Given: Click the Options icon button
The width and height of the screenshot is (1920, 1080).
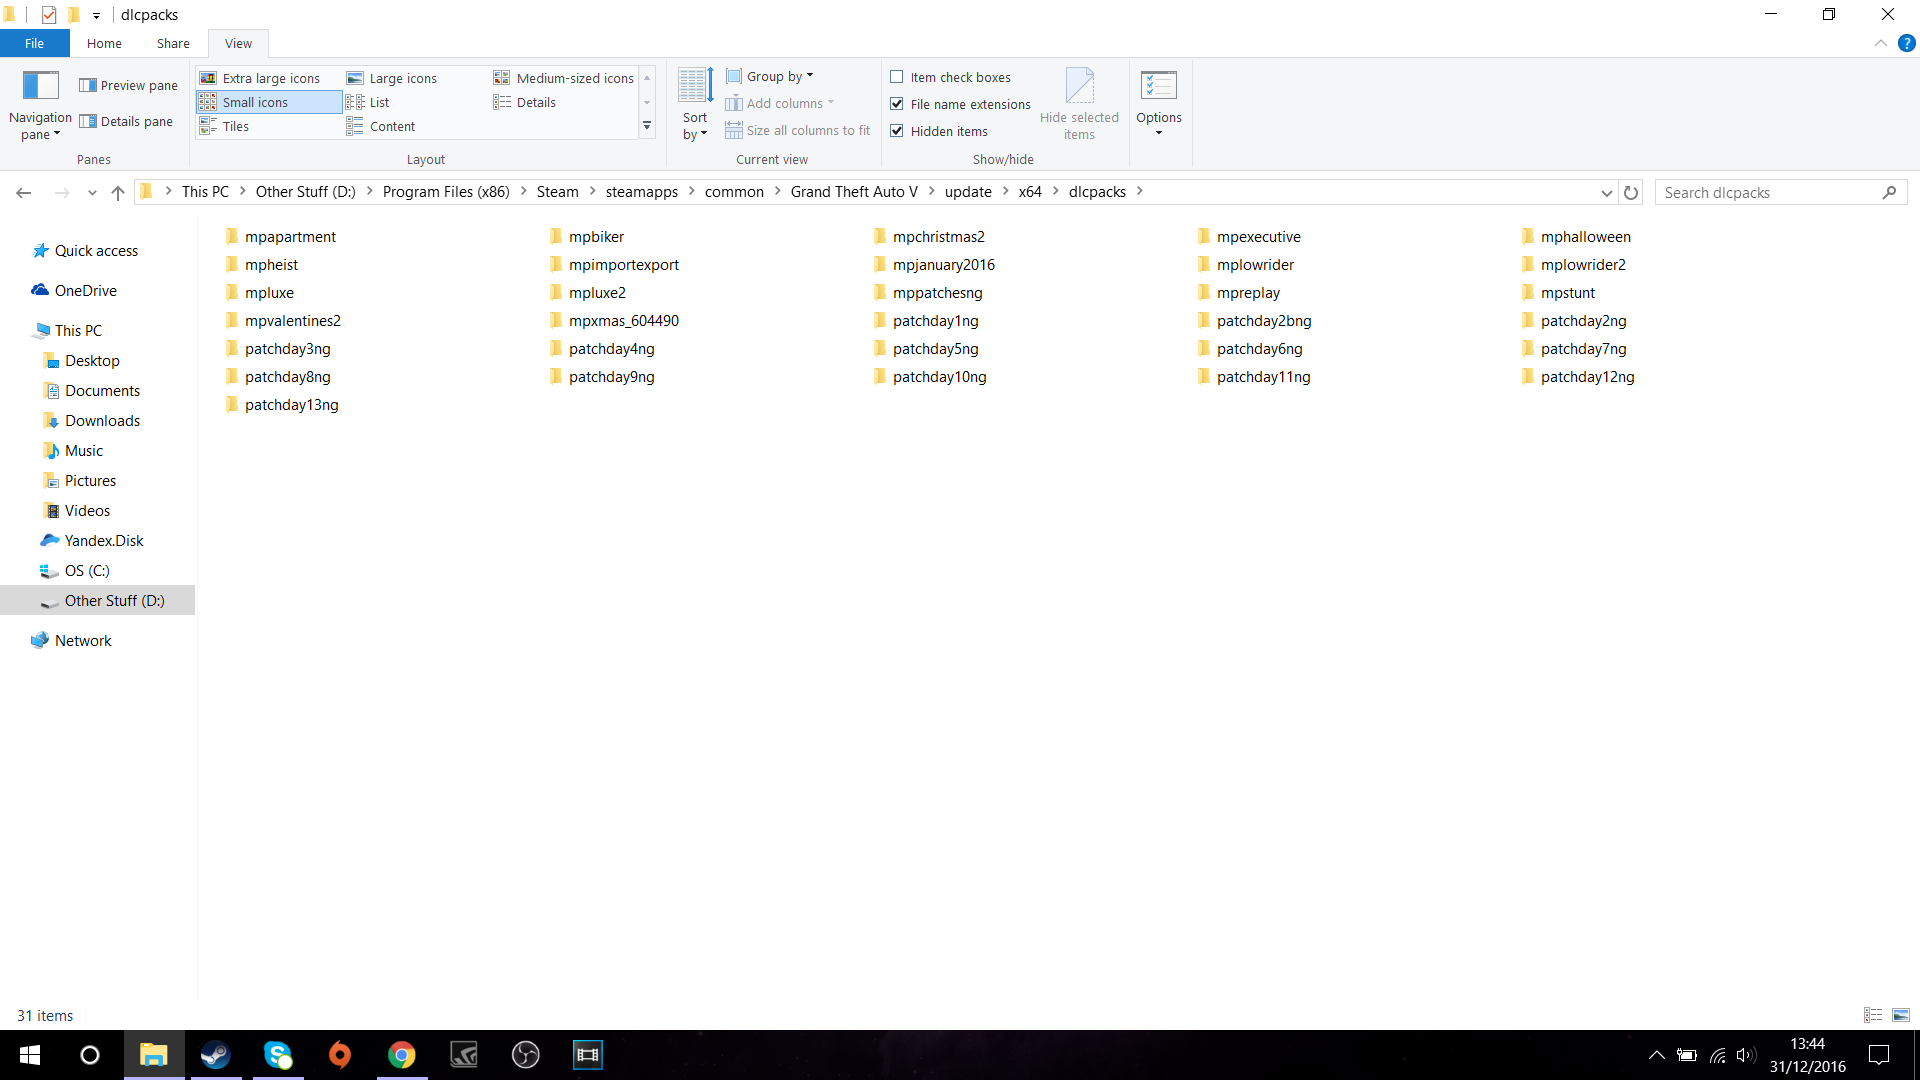Looking at the screenshot, I should pos(1159,86).
